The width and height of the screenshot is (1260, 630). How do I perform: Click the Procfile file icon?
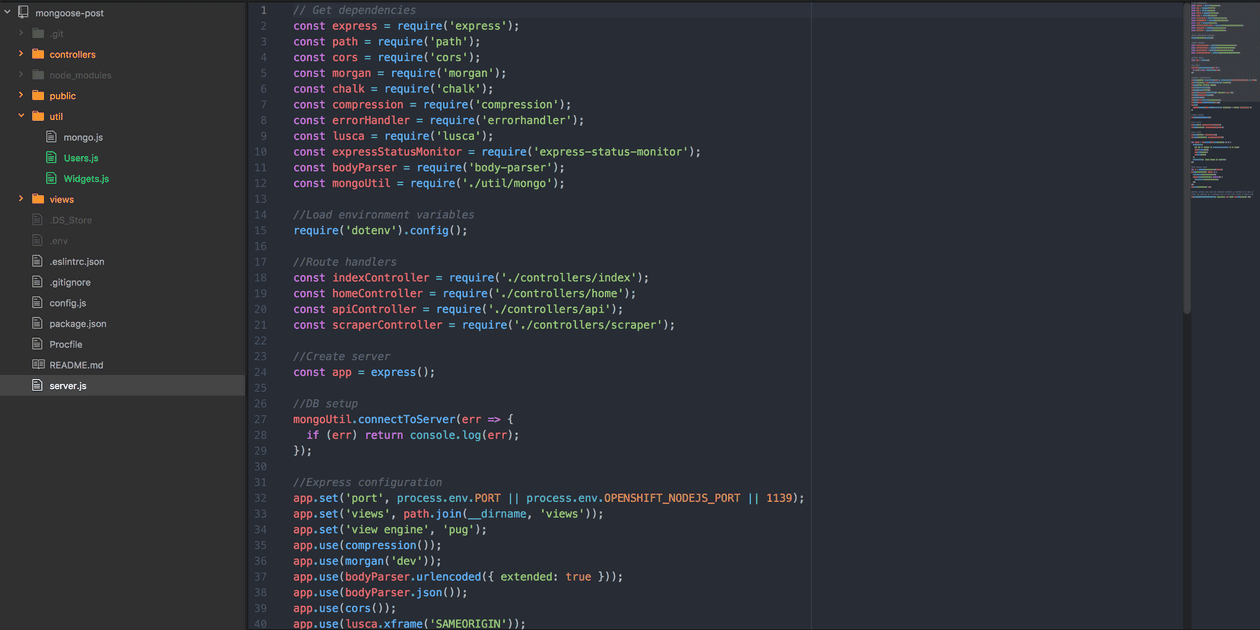tap(37, 343)
